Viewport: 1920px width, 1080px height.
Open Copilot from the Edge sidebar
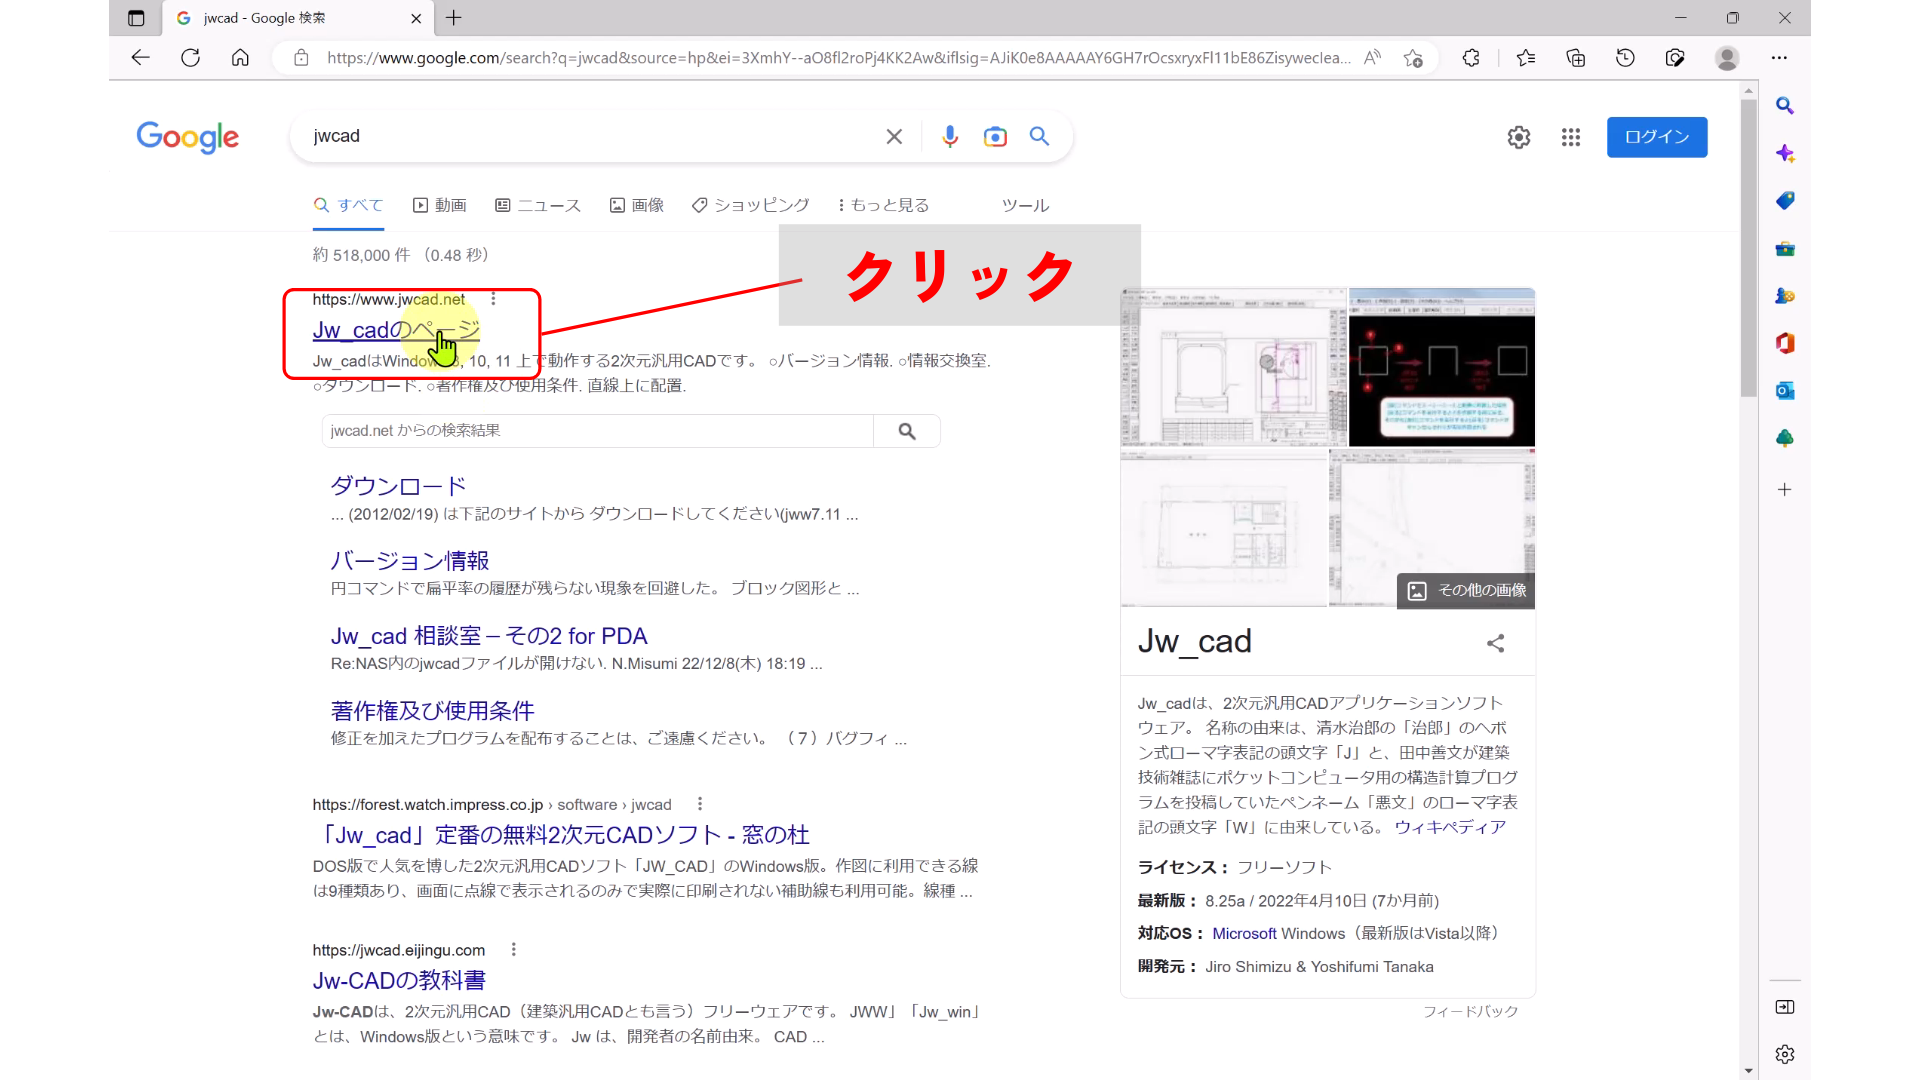[1786, 154]
